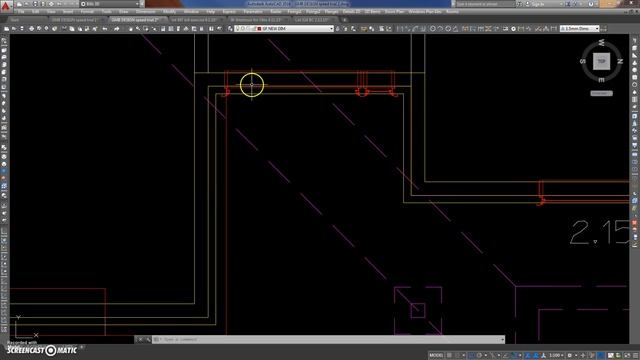Expand the Help dropdown arrow in title bar

pos(596,4)
